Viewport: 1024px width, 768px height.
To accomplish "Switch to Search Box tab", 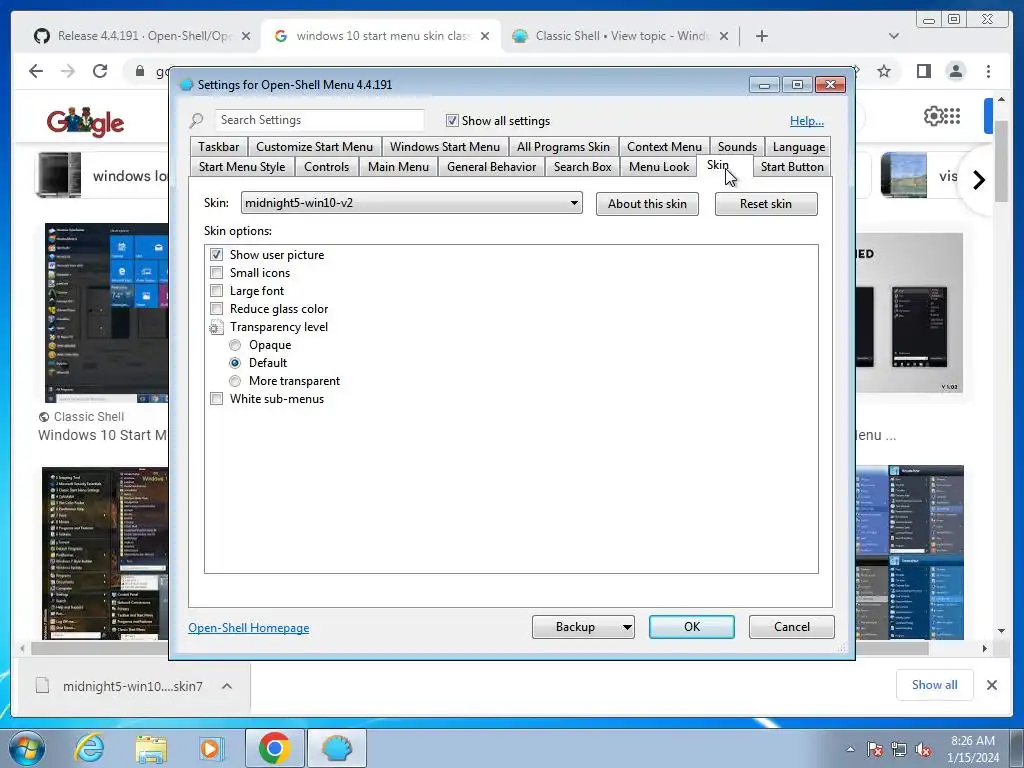I will (x=583, y=167).
